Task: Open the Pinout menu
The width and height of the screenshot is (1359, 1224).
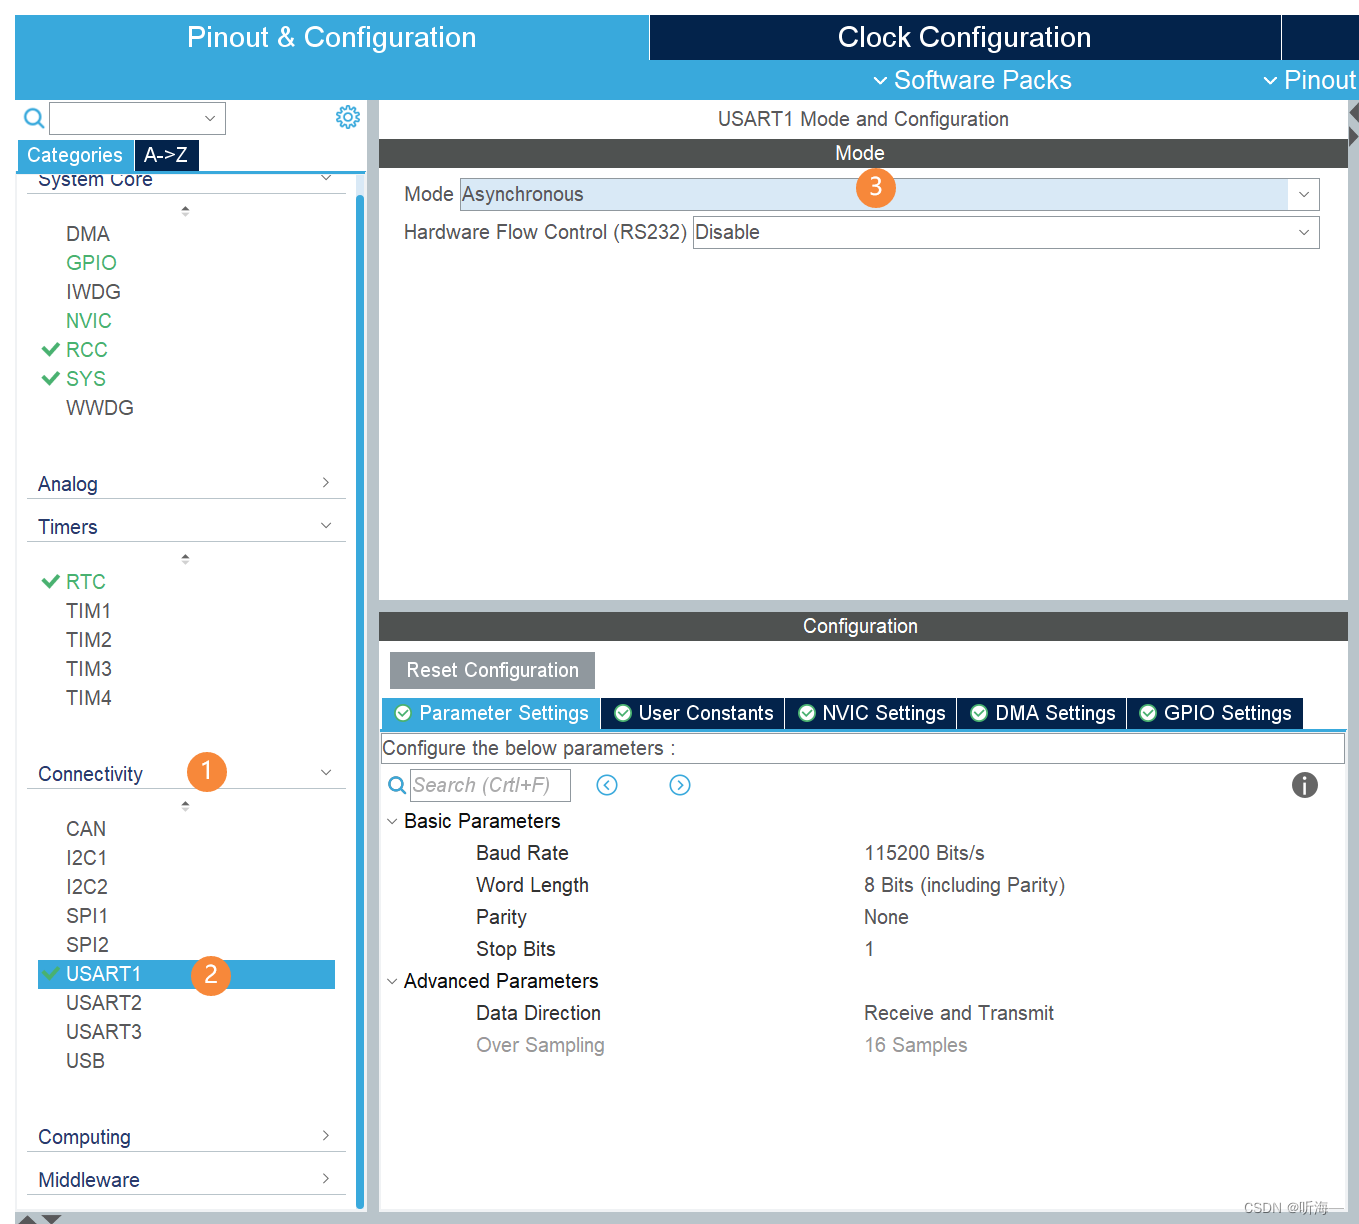Action: [x=1309, y=80]
